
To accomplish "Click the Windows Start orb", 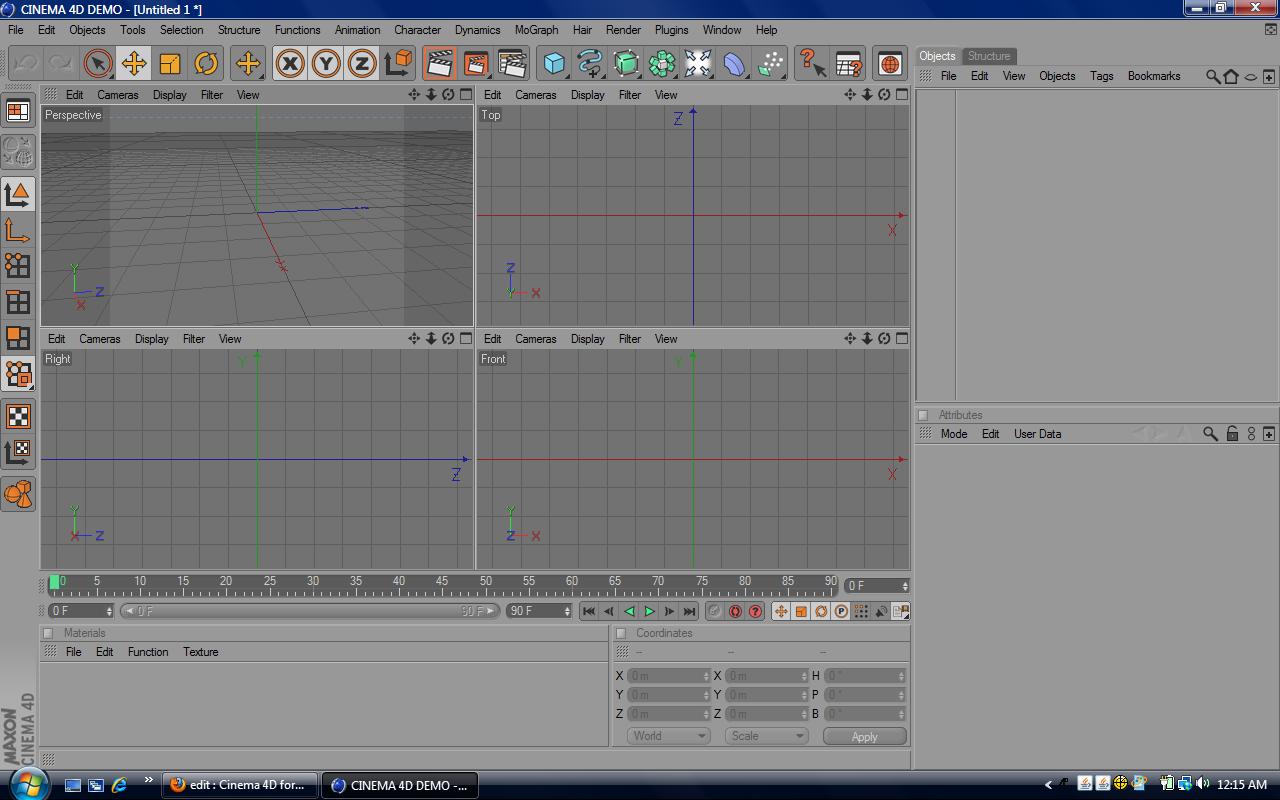I will point(28,783).
